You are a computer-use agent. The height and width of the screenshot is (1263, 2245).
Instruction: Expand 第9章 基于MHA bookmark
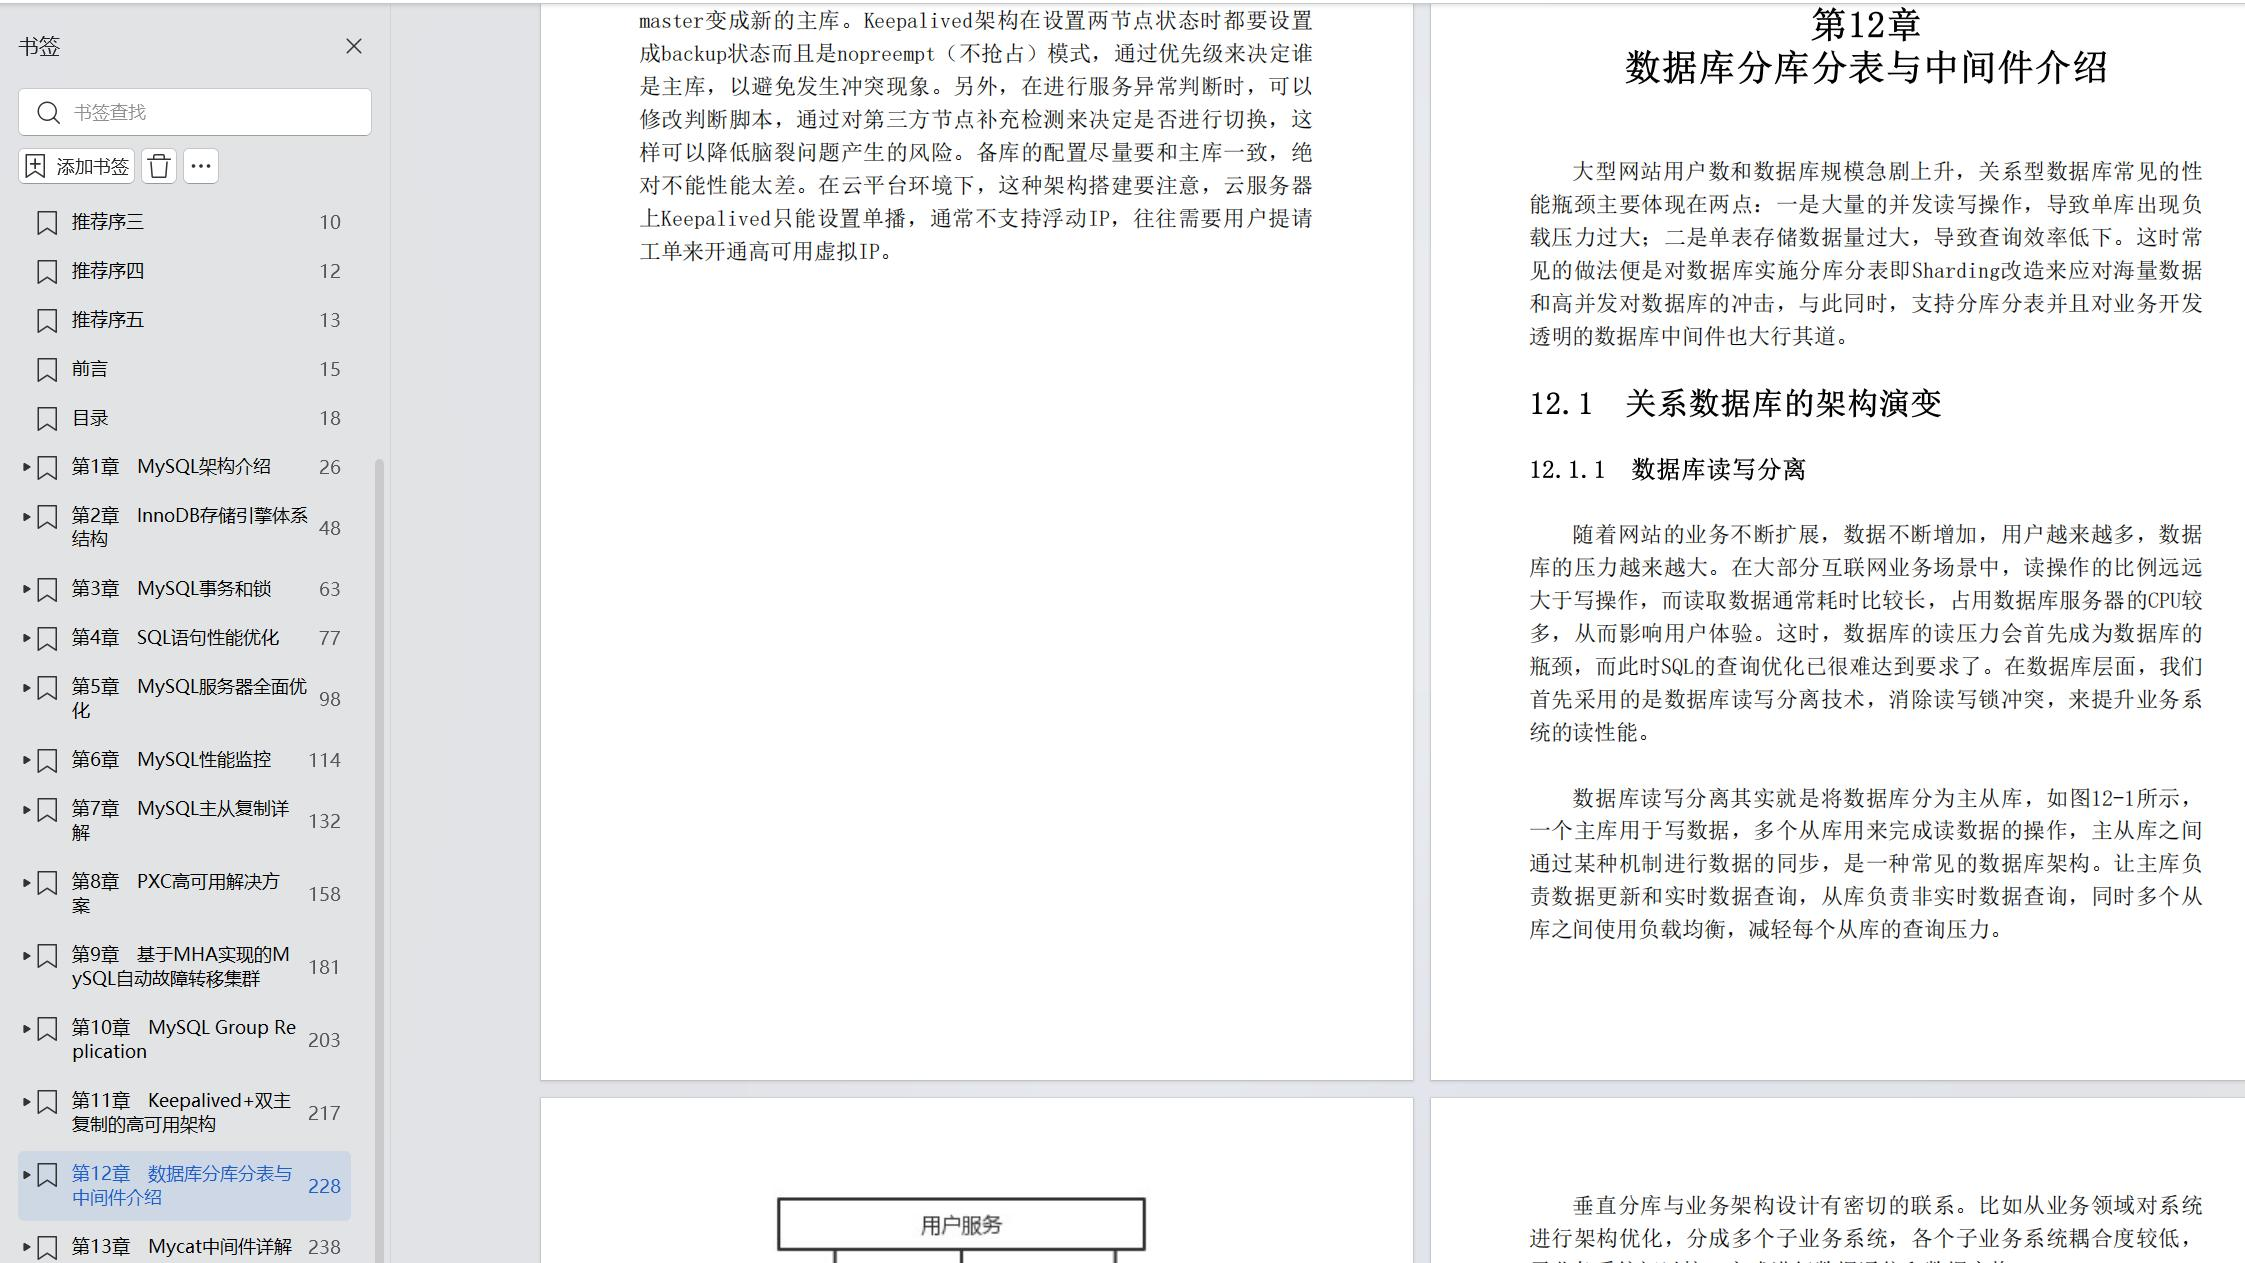[26, 955]
